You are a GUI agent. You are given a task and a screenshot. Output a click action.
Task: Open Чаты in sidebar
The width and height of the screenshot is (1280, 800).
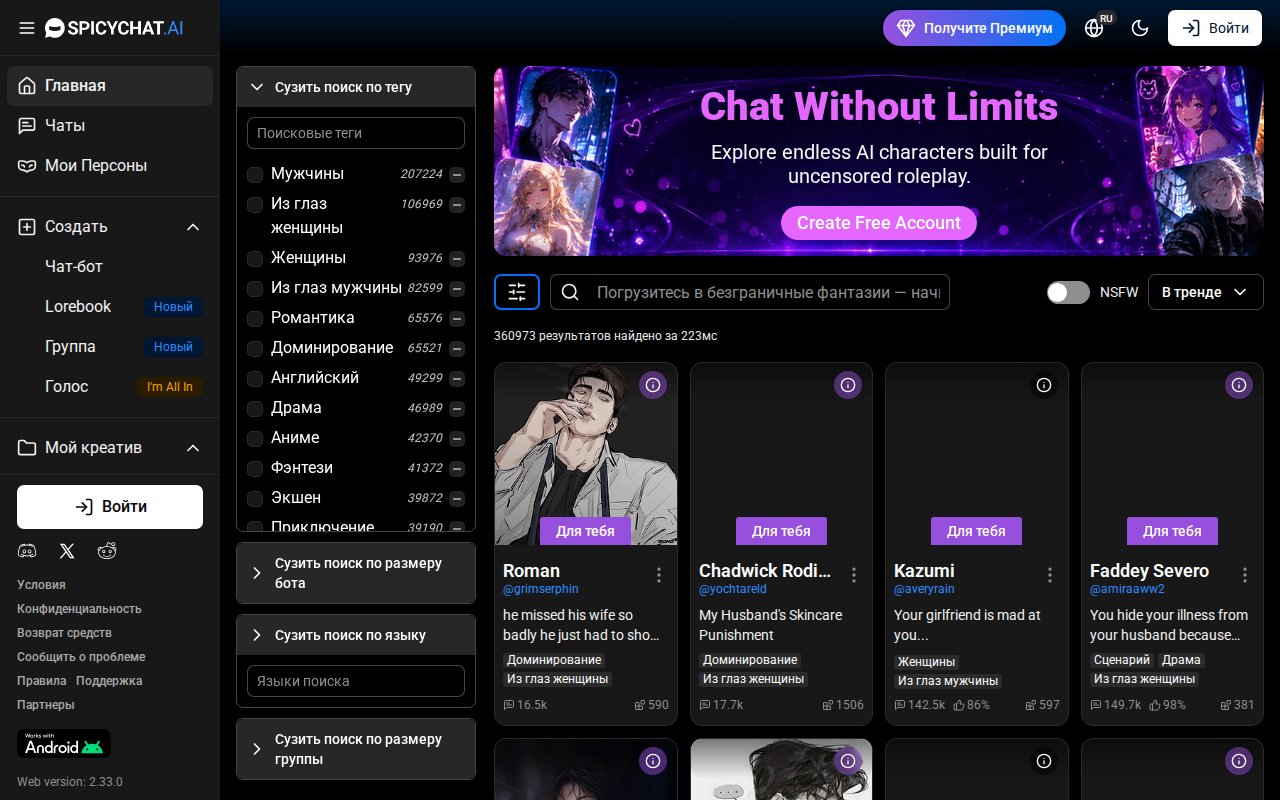point(110,126)
